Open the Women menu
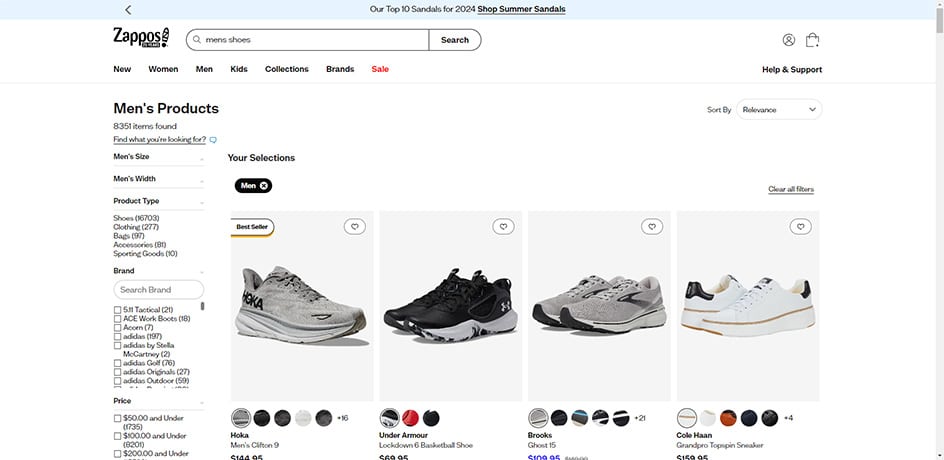944x460 pixels. point(163,69)
